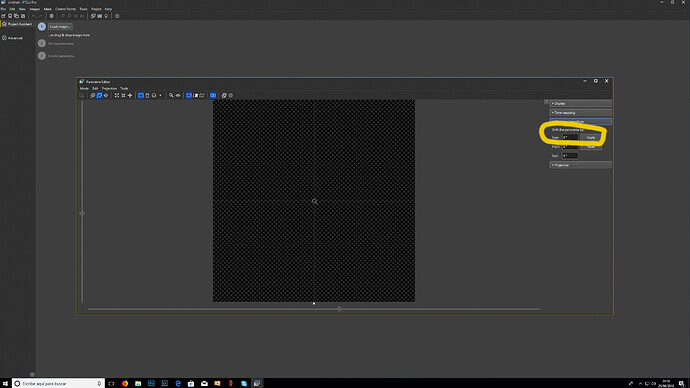Open Microsoft Edge from the taskbar
The image size is (690, 388).
tap(178, 384)
